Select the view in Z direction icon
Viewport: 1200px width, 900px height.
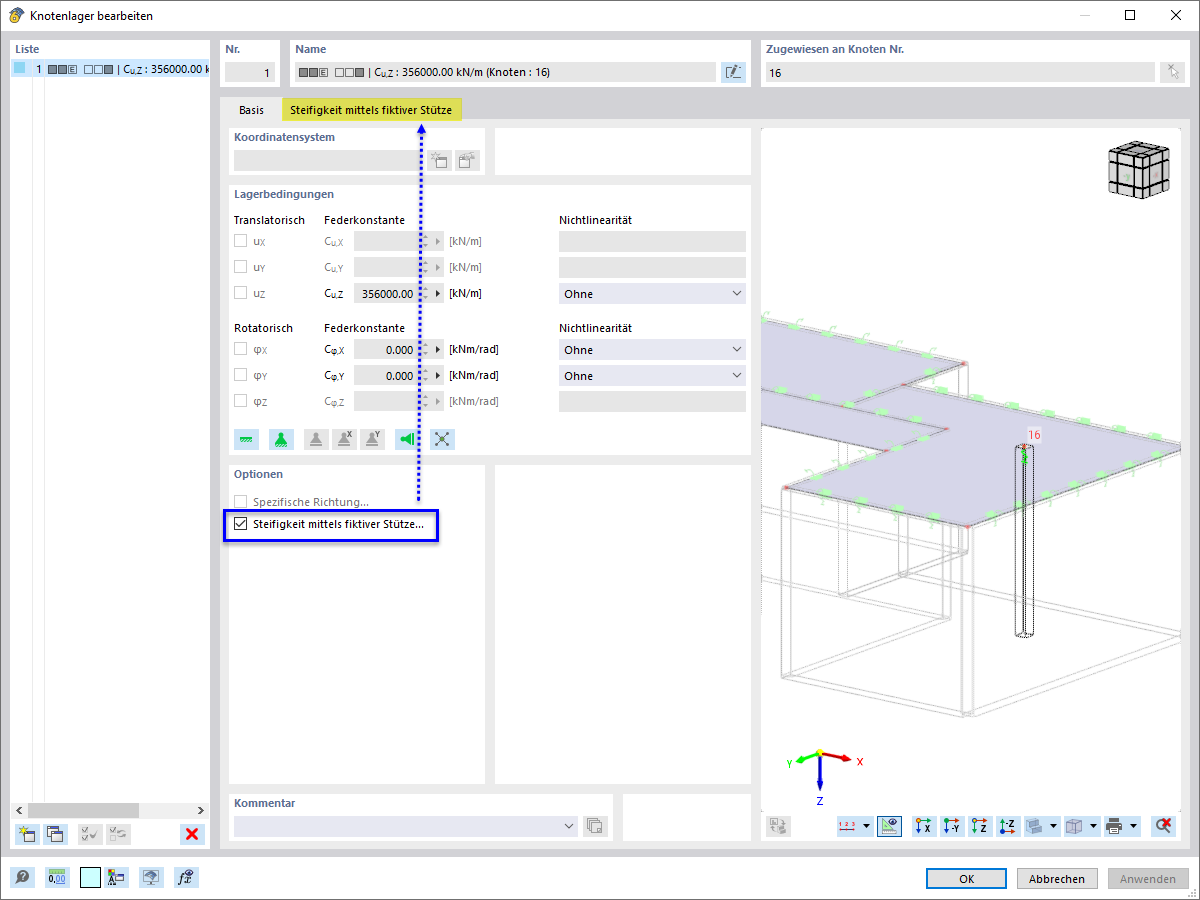coord(980,826)
